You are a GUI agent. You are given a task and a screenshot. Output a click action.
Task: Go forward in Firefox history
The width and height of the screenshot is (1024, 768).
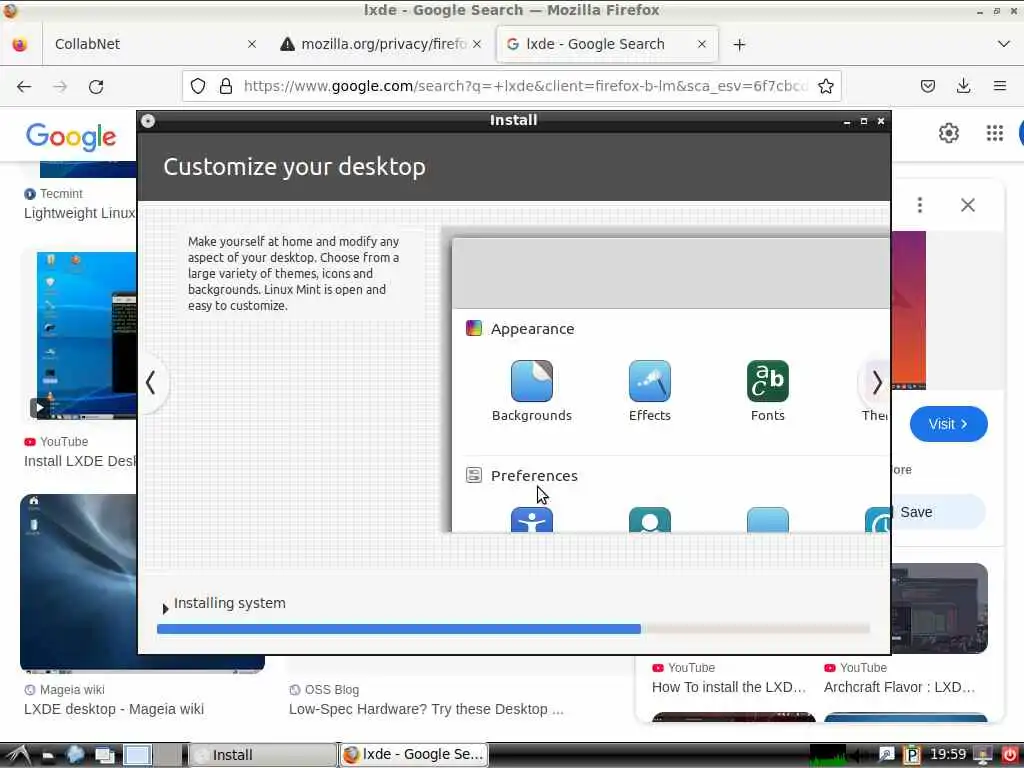tap(60, 86)
